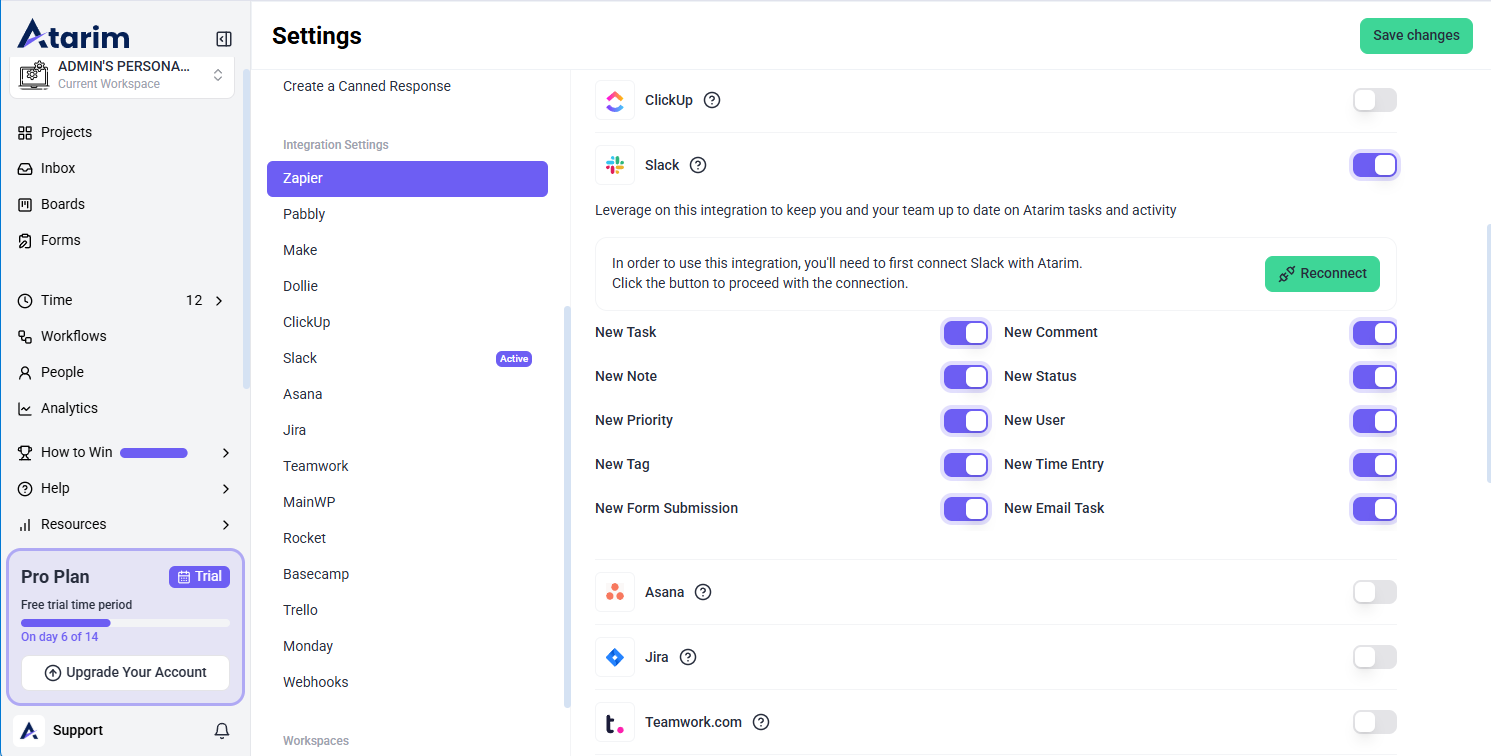The width and height of the screenshot is (1491, 756).
Task: Click the Asana logo icon
Action: pos(615,592)
